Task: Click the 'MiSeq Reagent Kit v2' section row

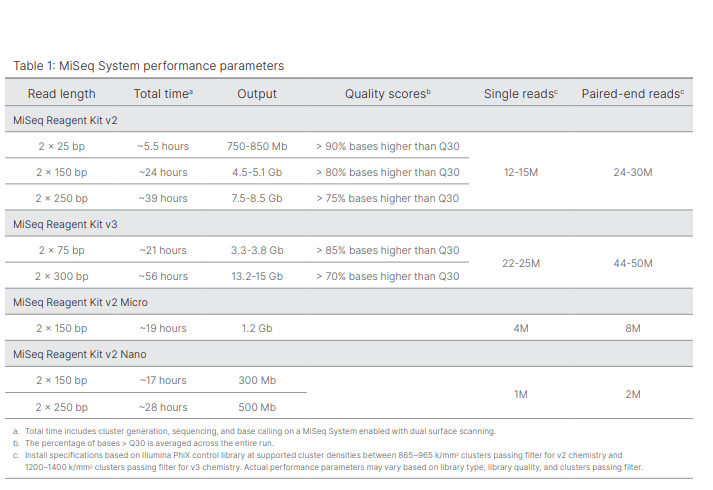Action: click(x=349, y=120)
